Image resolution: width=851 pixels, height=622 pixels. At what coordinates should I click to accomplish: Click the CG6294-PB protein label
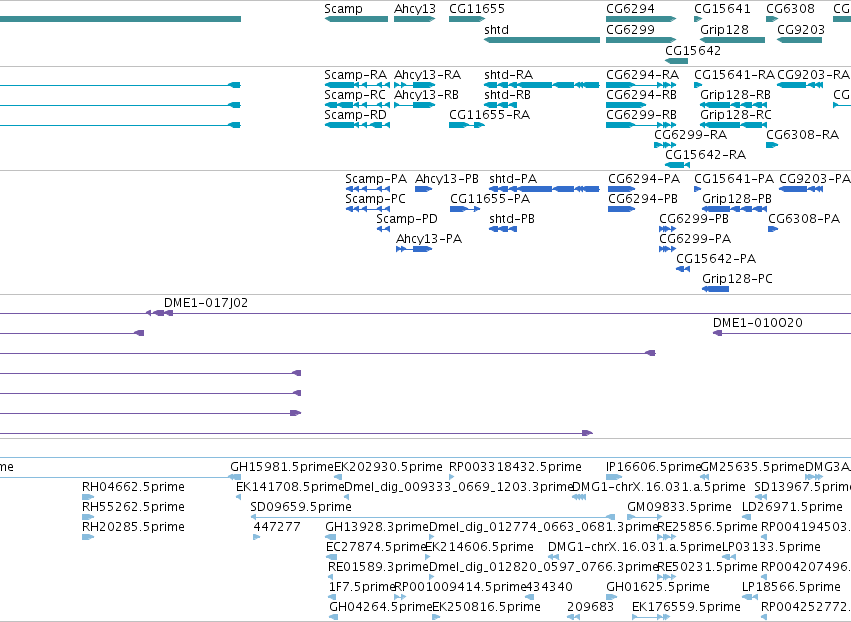[643, 199]
